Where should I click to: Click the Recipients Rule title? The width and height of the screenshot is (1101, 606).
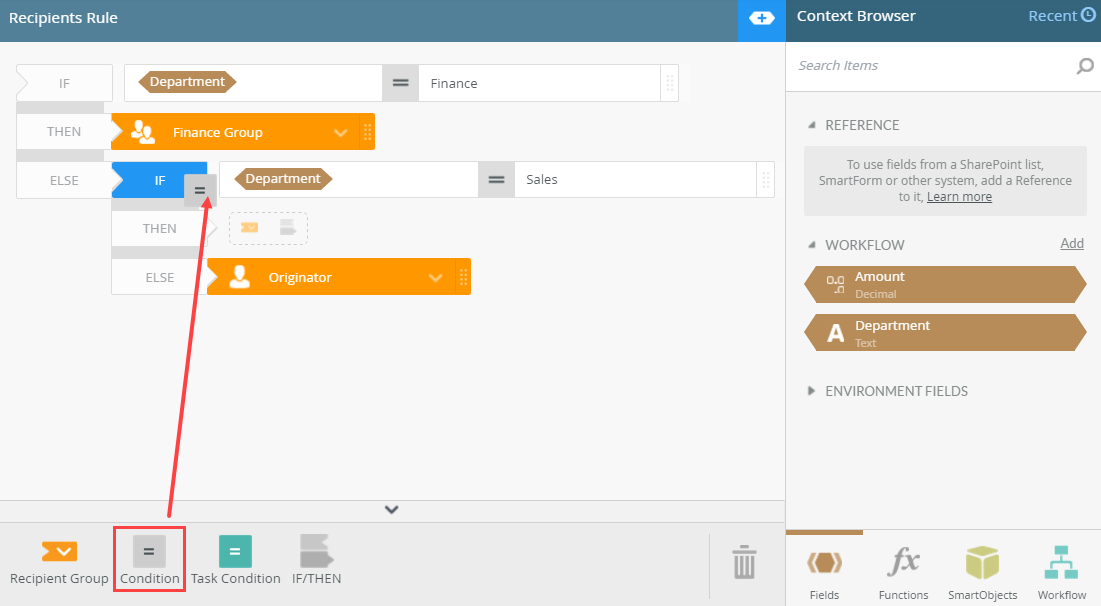(63, 18)
